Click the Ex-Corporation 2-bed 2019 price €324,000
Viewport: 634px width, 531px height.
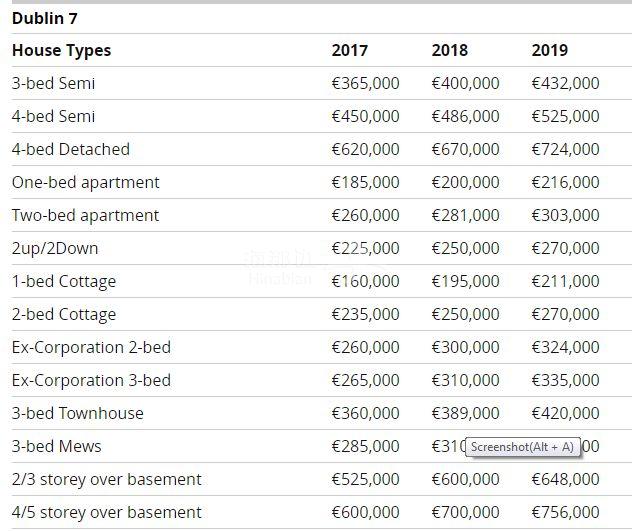(565, 347)
